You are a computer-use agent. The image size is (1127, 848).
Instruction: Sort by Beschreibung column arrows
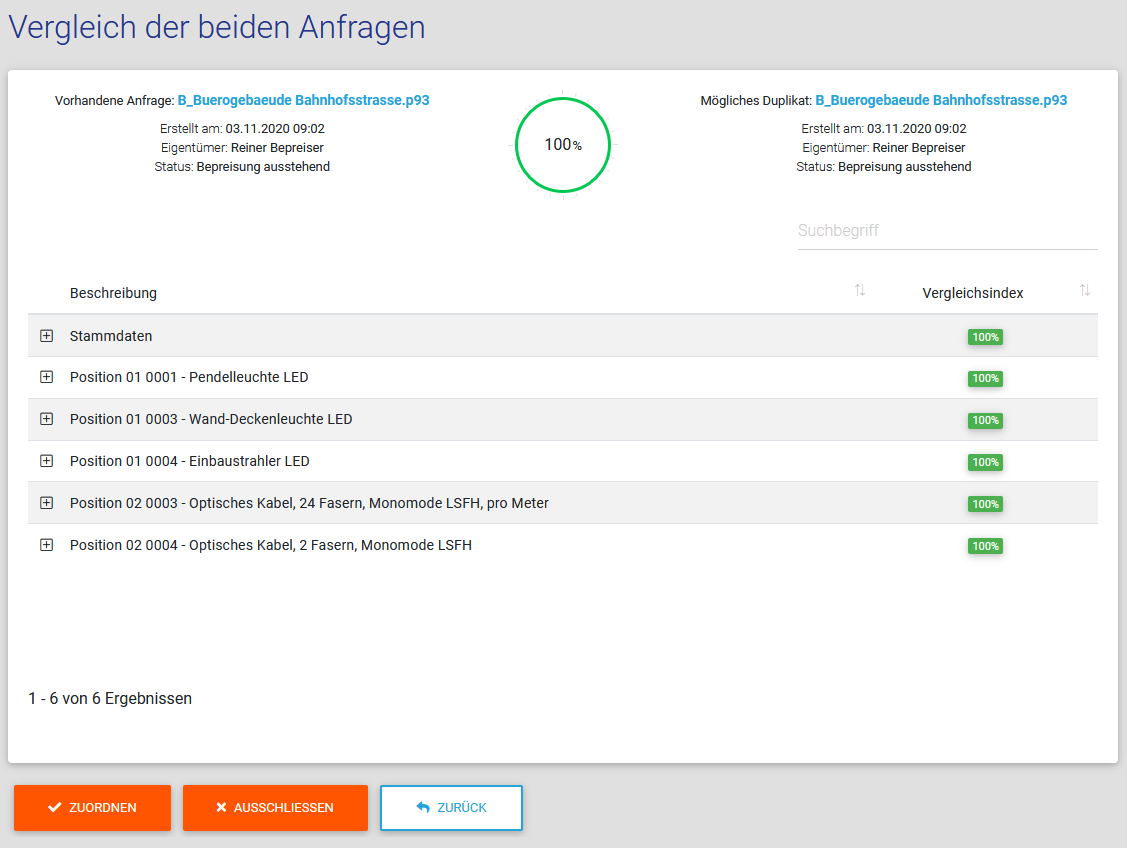coord(860,291)
